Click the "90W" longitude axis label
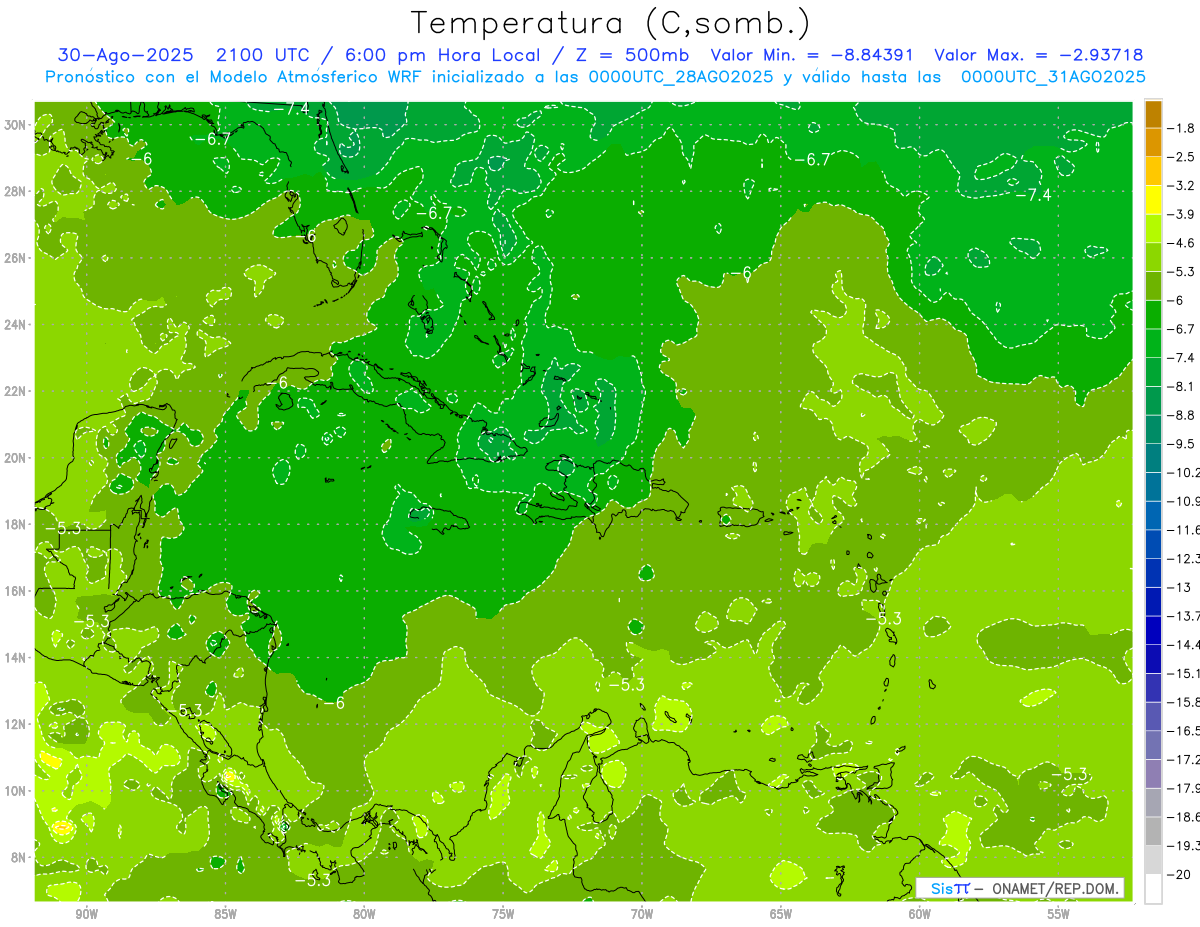The width and height of the screenshot is (1200, 927). pos(87,915)
